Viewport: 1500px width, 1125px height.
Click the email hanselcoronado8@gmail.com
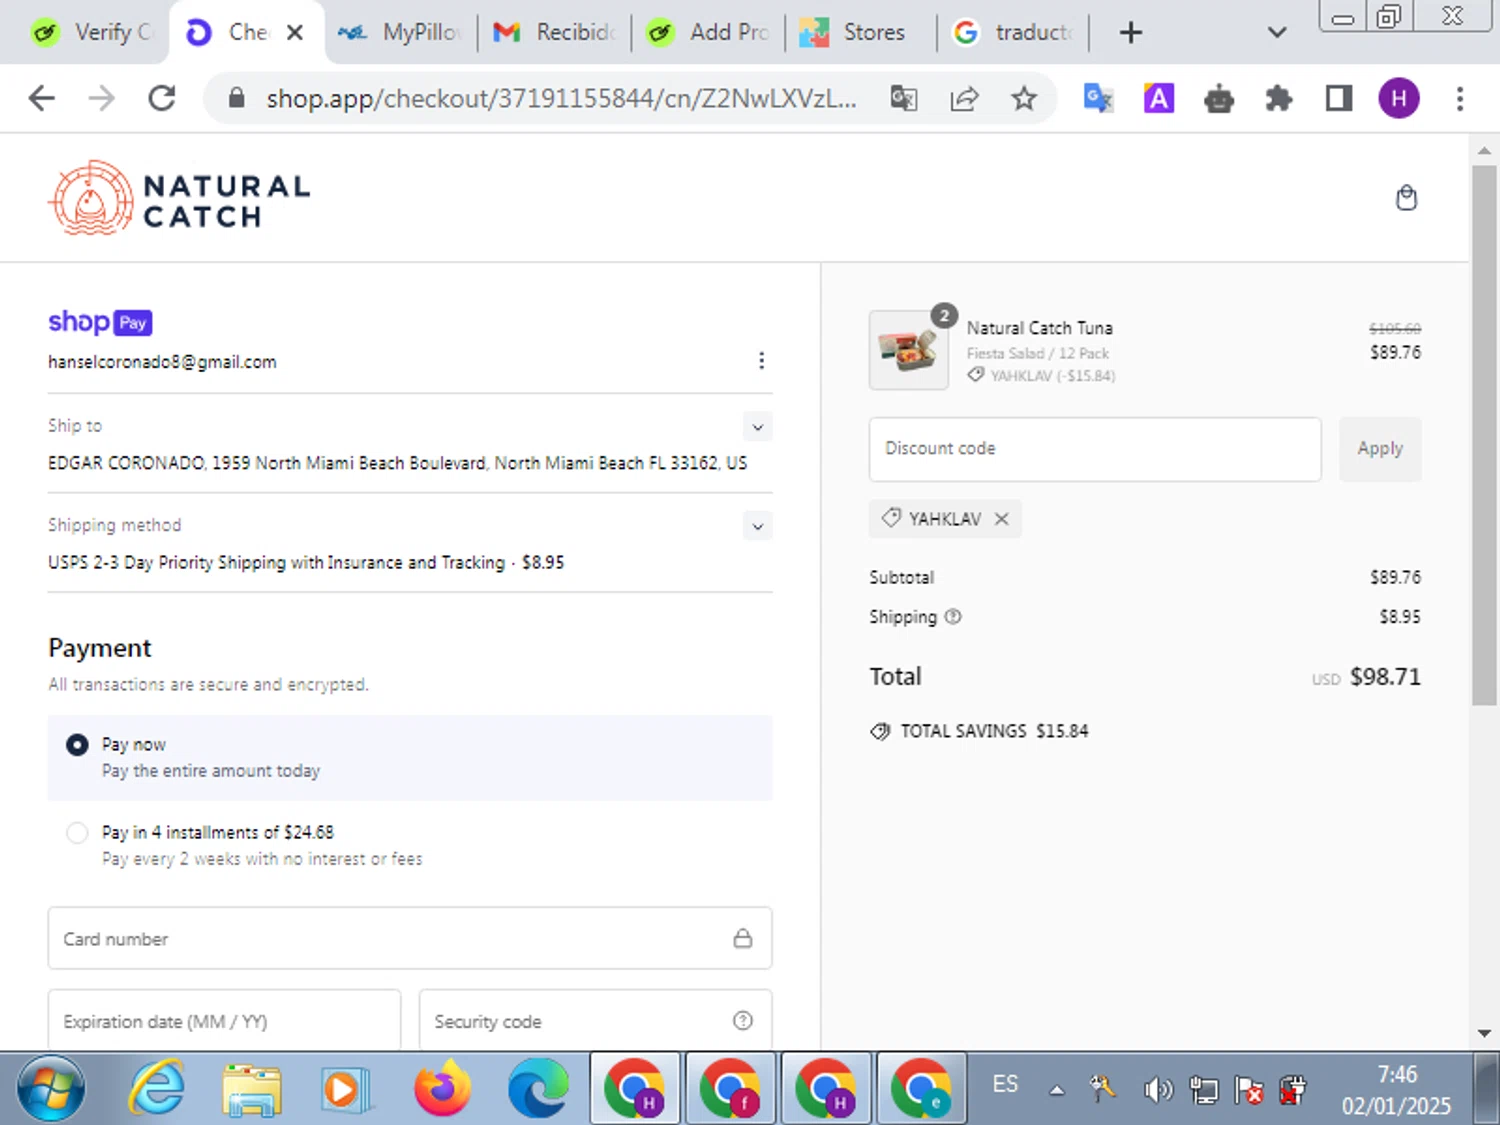pos(162,362)
